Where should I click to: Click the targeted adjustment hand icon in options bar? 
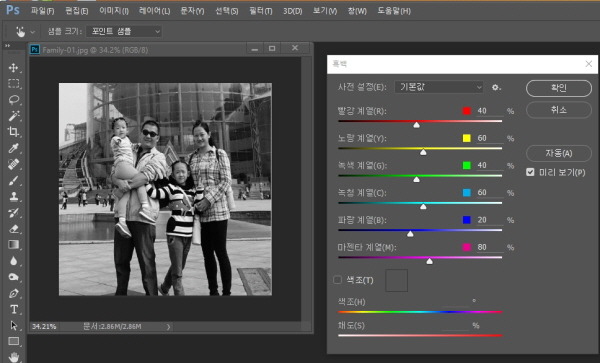click(20, 31)
